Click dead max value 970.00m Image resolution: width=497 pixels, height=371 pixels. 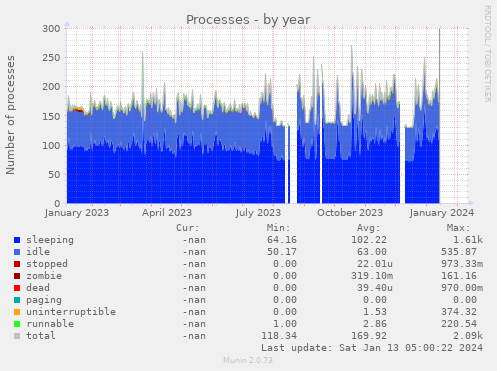click(462, 288)
